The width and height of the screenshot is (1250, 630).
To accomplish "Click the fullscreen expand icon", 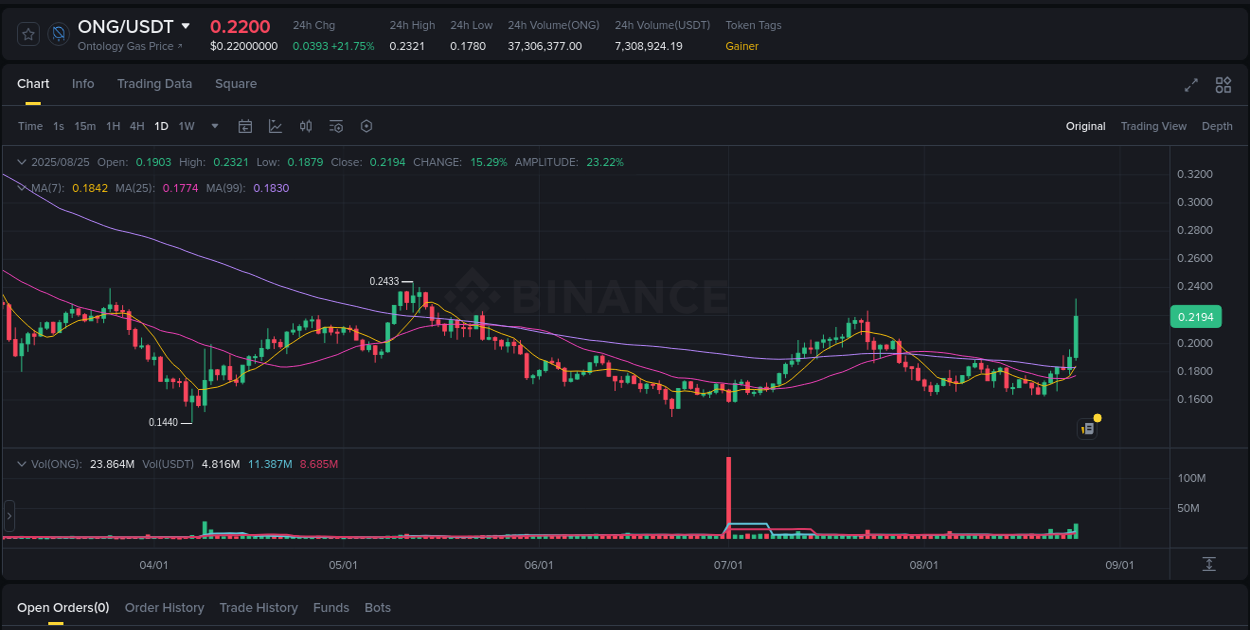I will 1190,86.
